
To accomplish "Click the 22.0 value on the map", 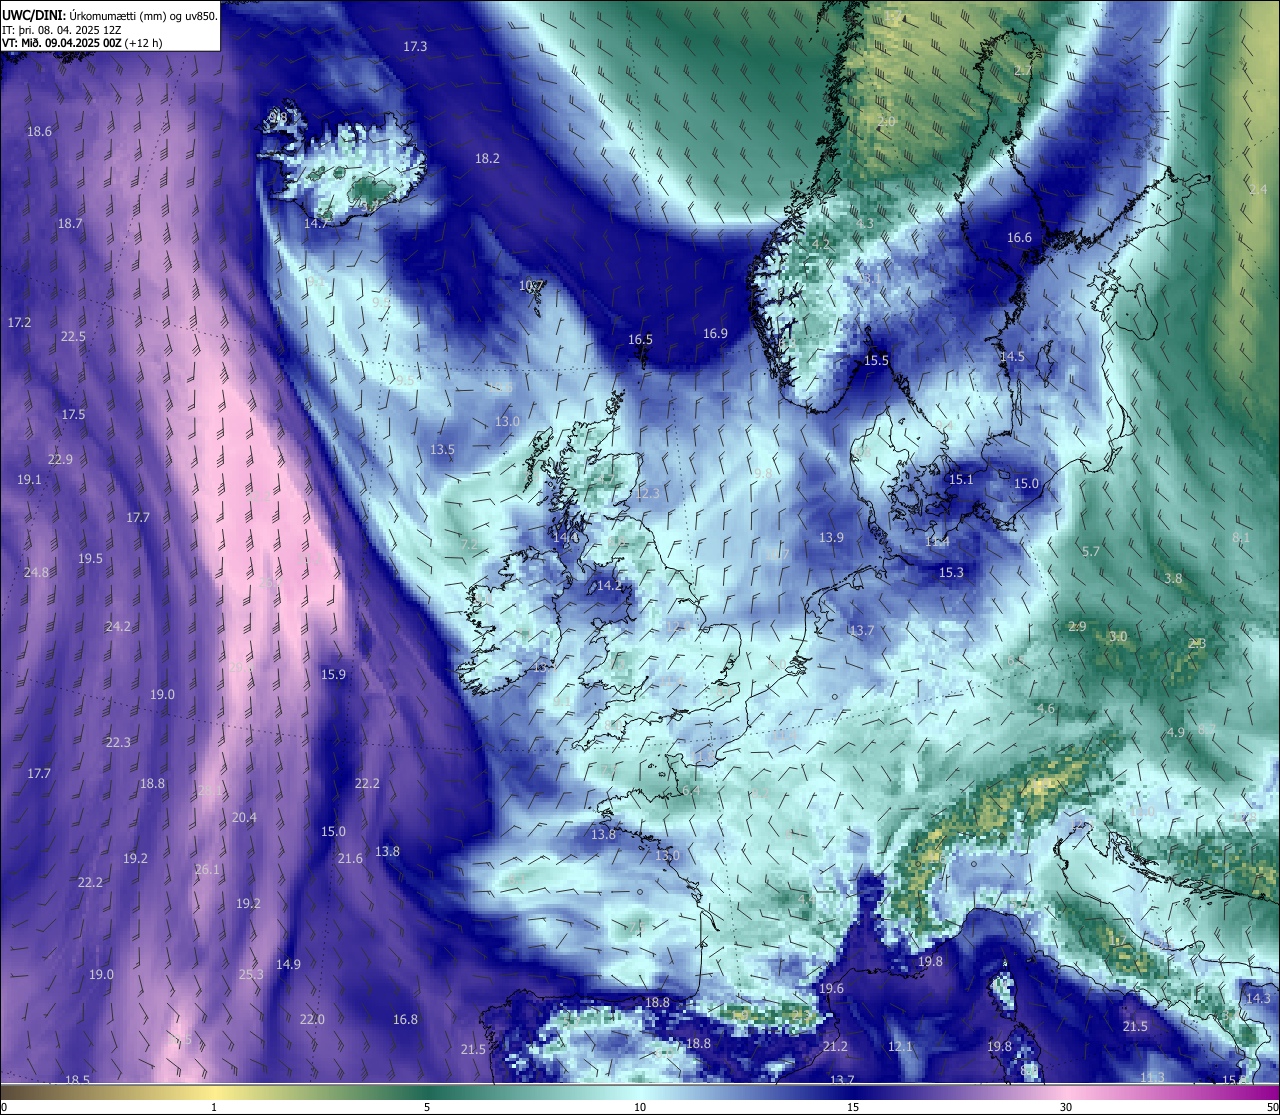I will pos(312,1019).
